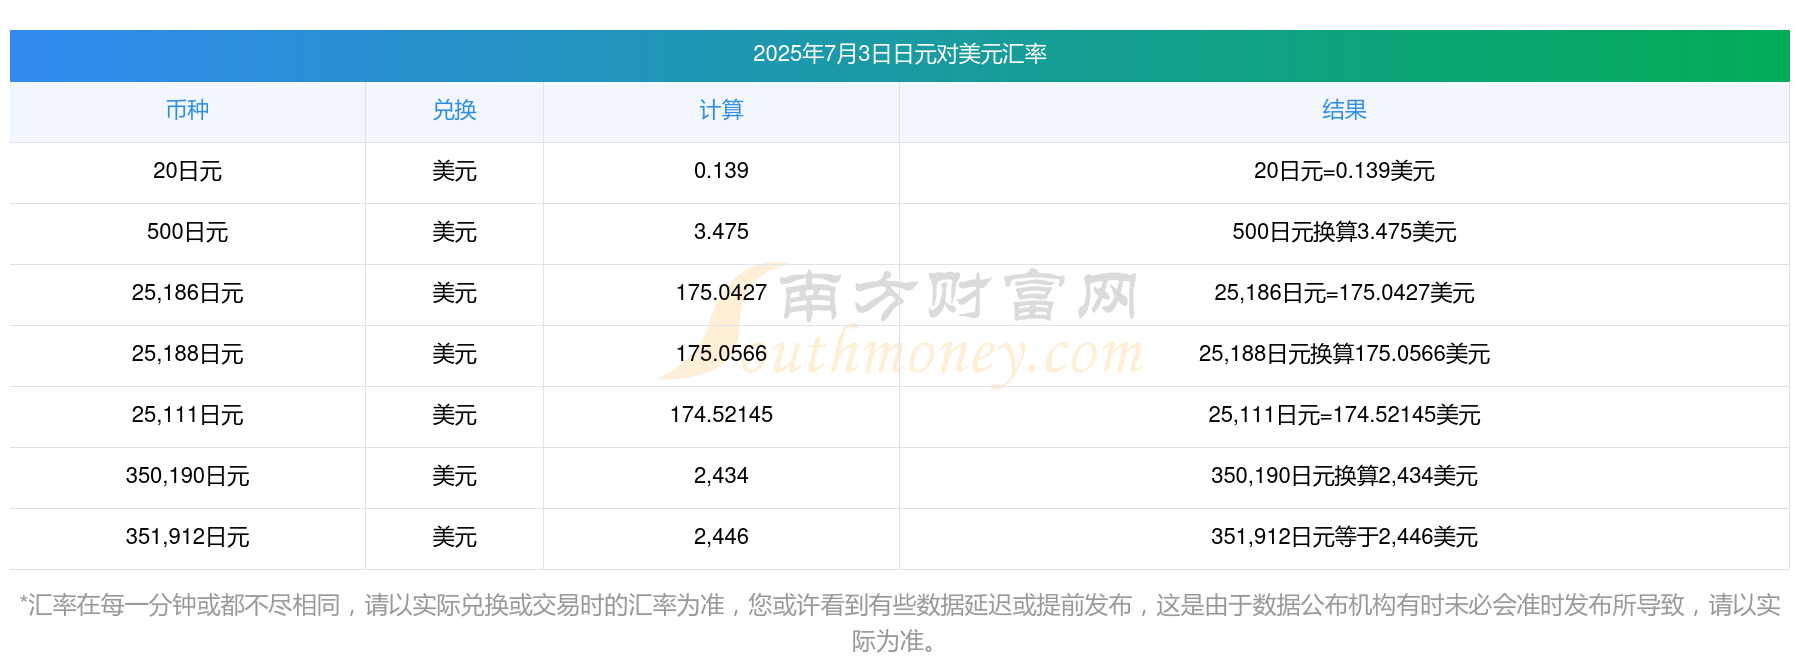The width and height of the screenshot is (1800, 672).
Task: Click 美元 in the 20日元 row
Action: (454, 171)
